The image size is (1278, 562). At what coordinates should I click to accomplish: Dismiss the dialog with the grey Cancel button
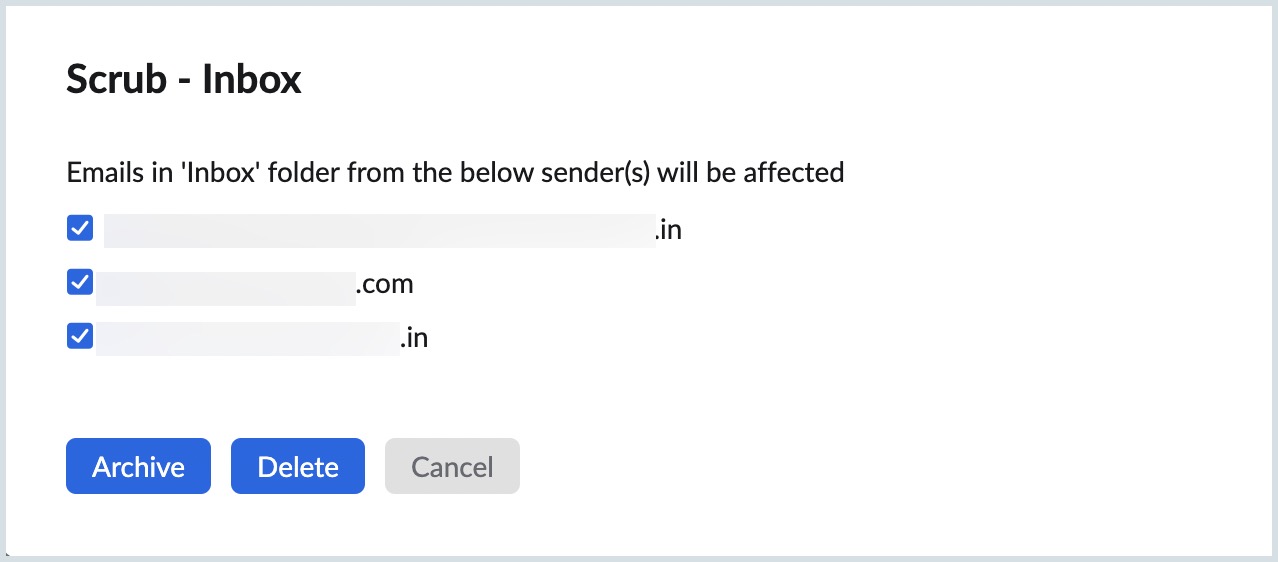click(452, 466)
